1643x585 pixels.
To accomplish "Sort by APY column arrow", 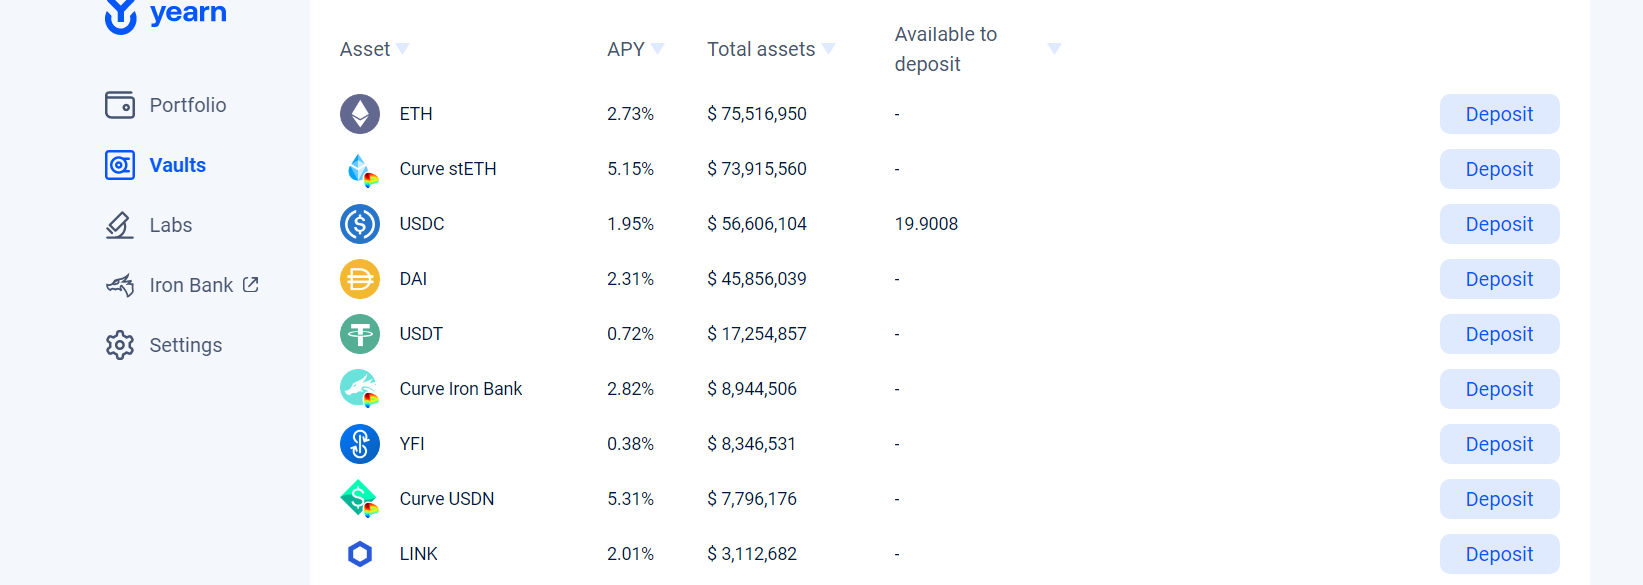I will click(x=658, y=48).
